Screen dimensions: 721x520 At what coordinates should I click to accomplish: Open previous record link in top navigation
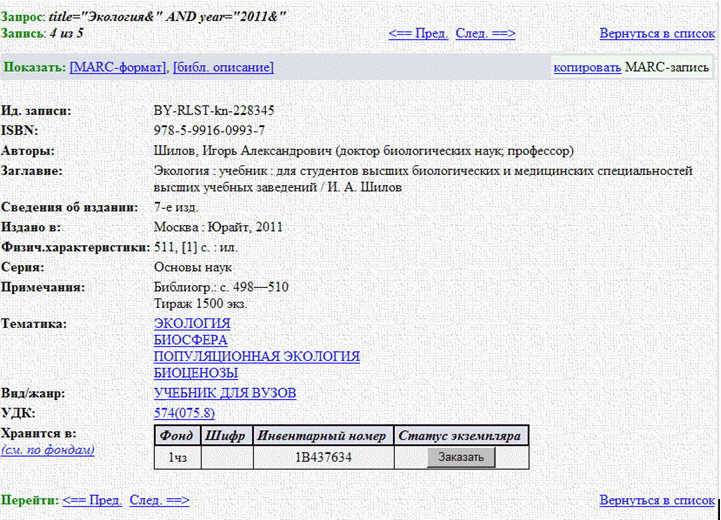(417, 33)
